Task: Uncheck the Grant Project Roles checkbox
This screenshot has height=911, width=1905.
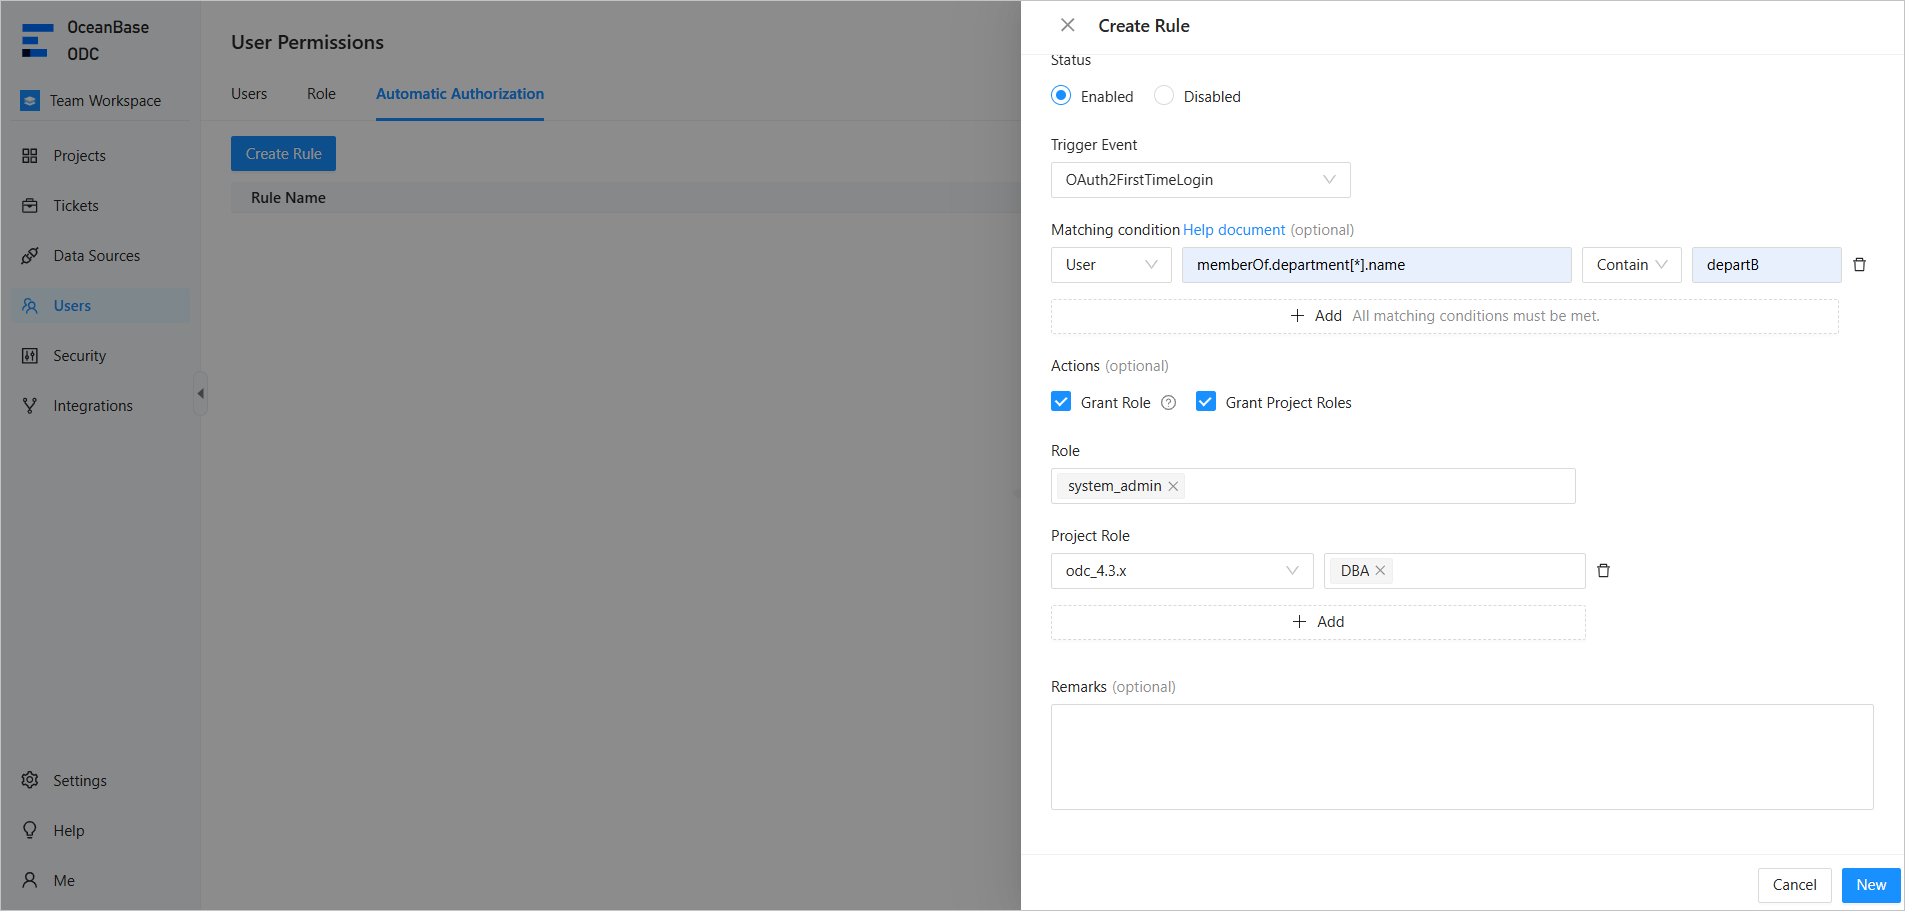Action: click(1206, 402)
